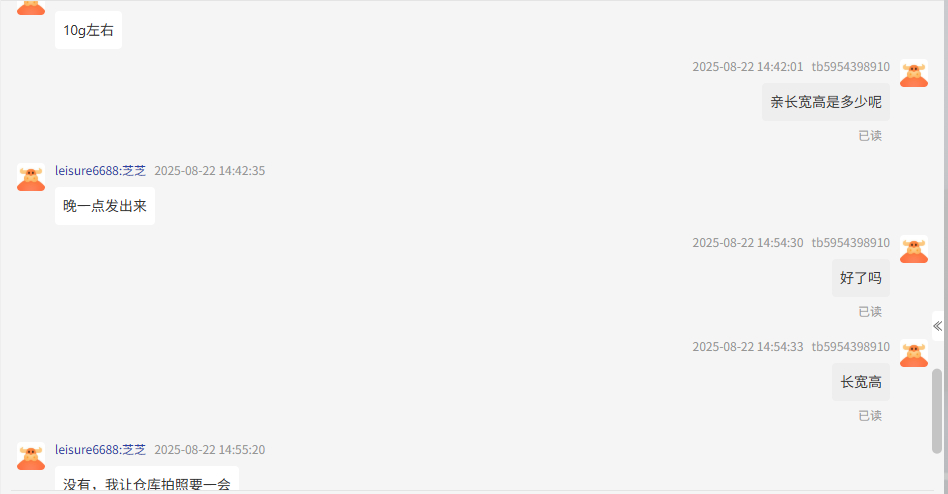This screenshot has width=948, height=494.
Task: Click username tb5954398910 at 14:42:01
Action: tap(851, 67)
